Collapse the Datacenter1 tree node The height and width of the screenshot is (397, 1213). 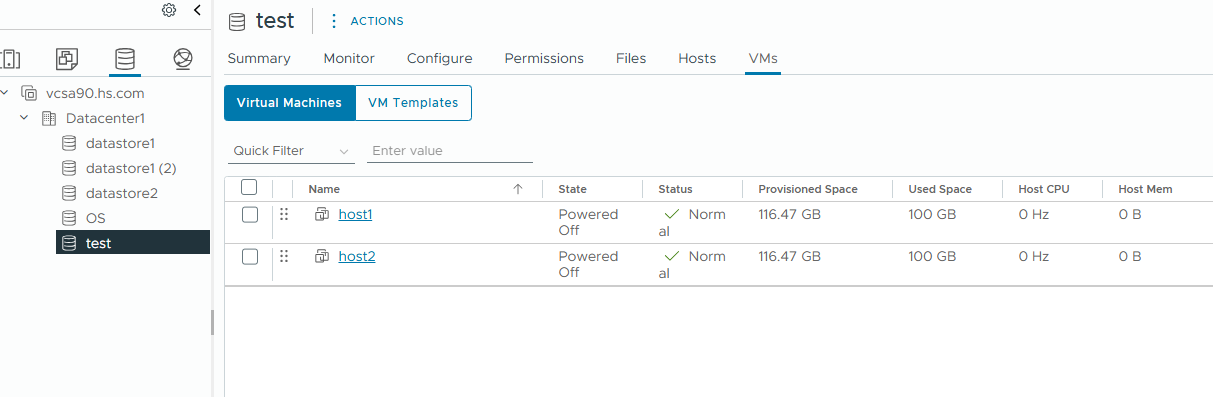(24, 118)
